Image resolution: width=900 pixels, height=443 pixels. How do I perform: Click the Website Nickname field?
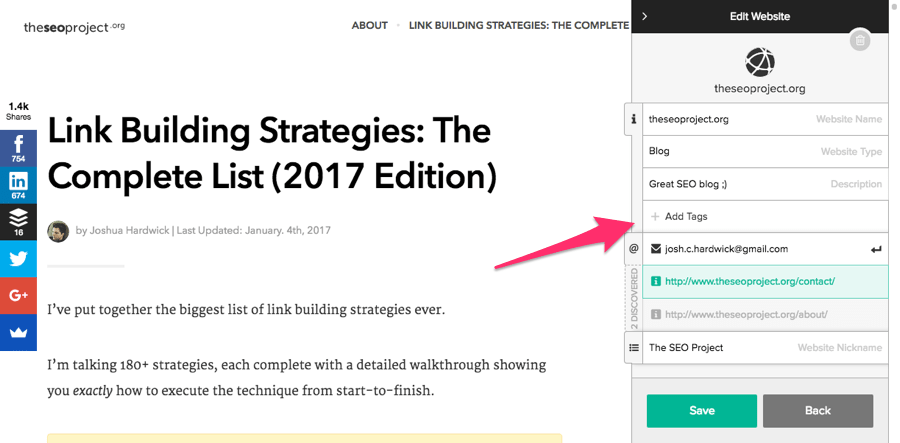764,348
